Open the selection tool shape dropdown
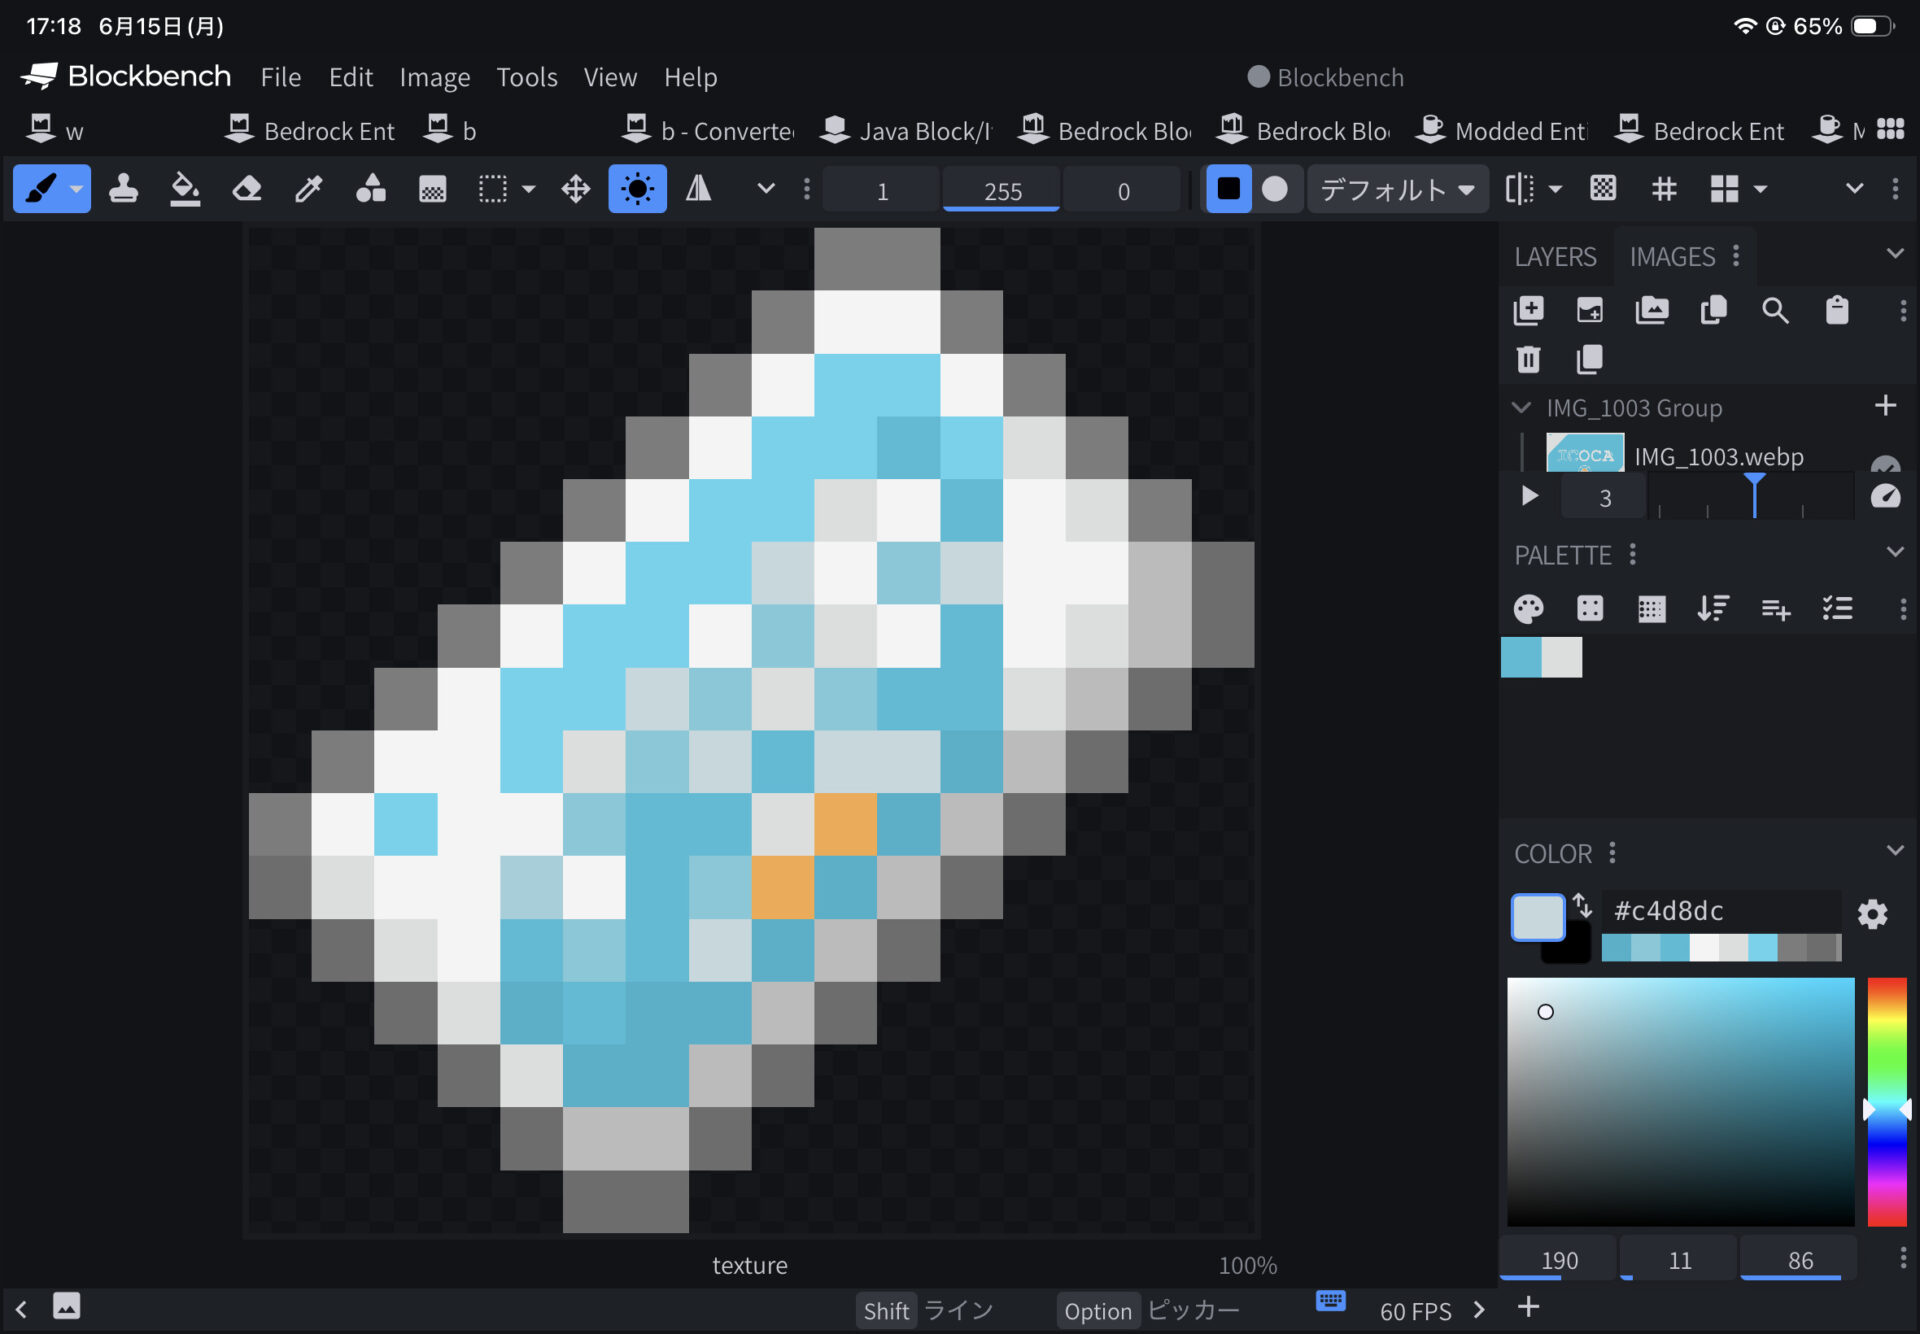Viewport: 1920px width, 1334px height. (529, 189)
